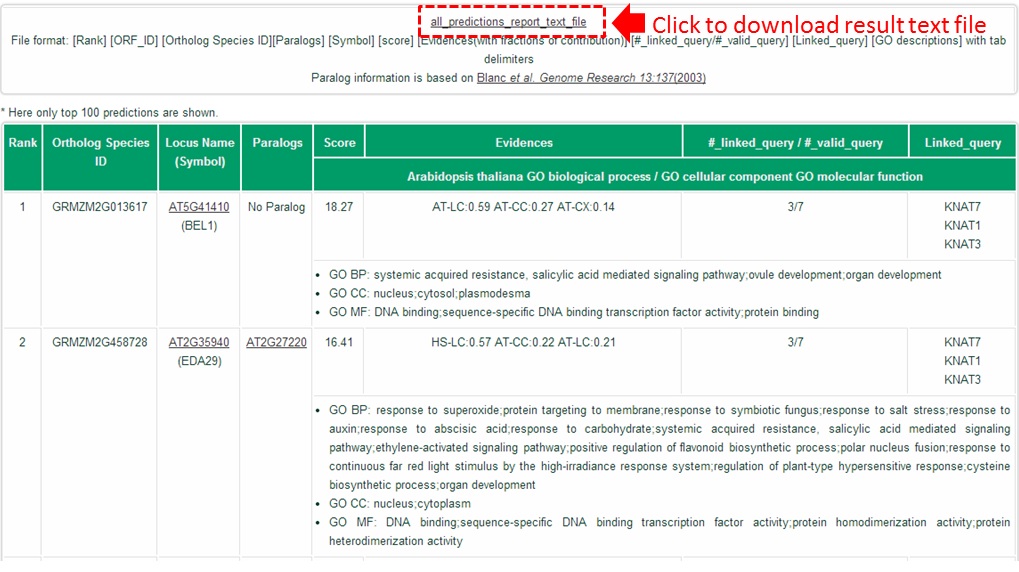Viewport: 1019px width, 572px height.
Task: Click the #_linked_query / #_valid_query header
Action: pos(795,143)
